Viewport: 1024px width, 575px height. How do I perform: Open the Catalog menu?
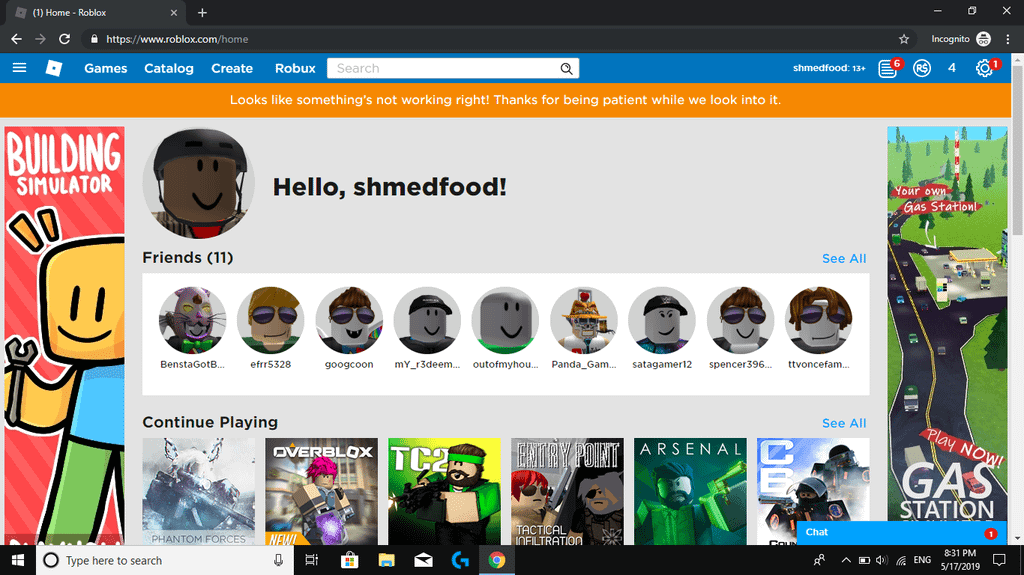(x=168, y=68)
